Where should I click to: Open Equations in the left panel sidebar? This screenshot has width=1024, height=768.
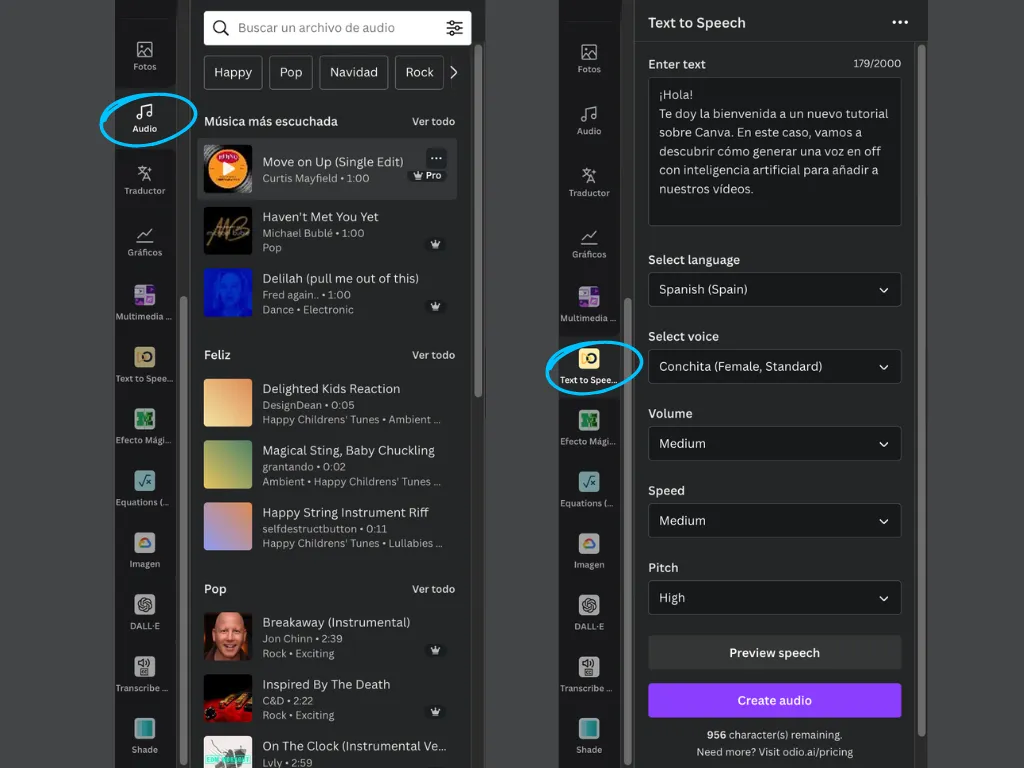[x=144, y=488]
